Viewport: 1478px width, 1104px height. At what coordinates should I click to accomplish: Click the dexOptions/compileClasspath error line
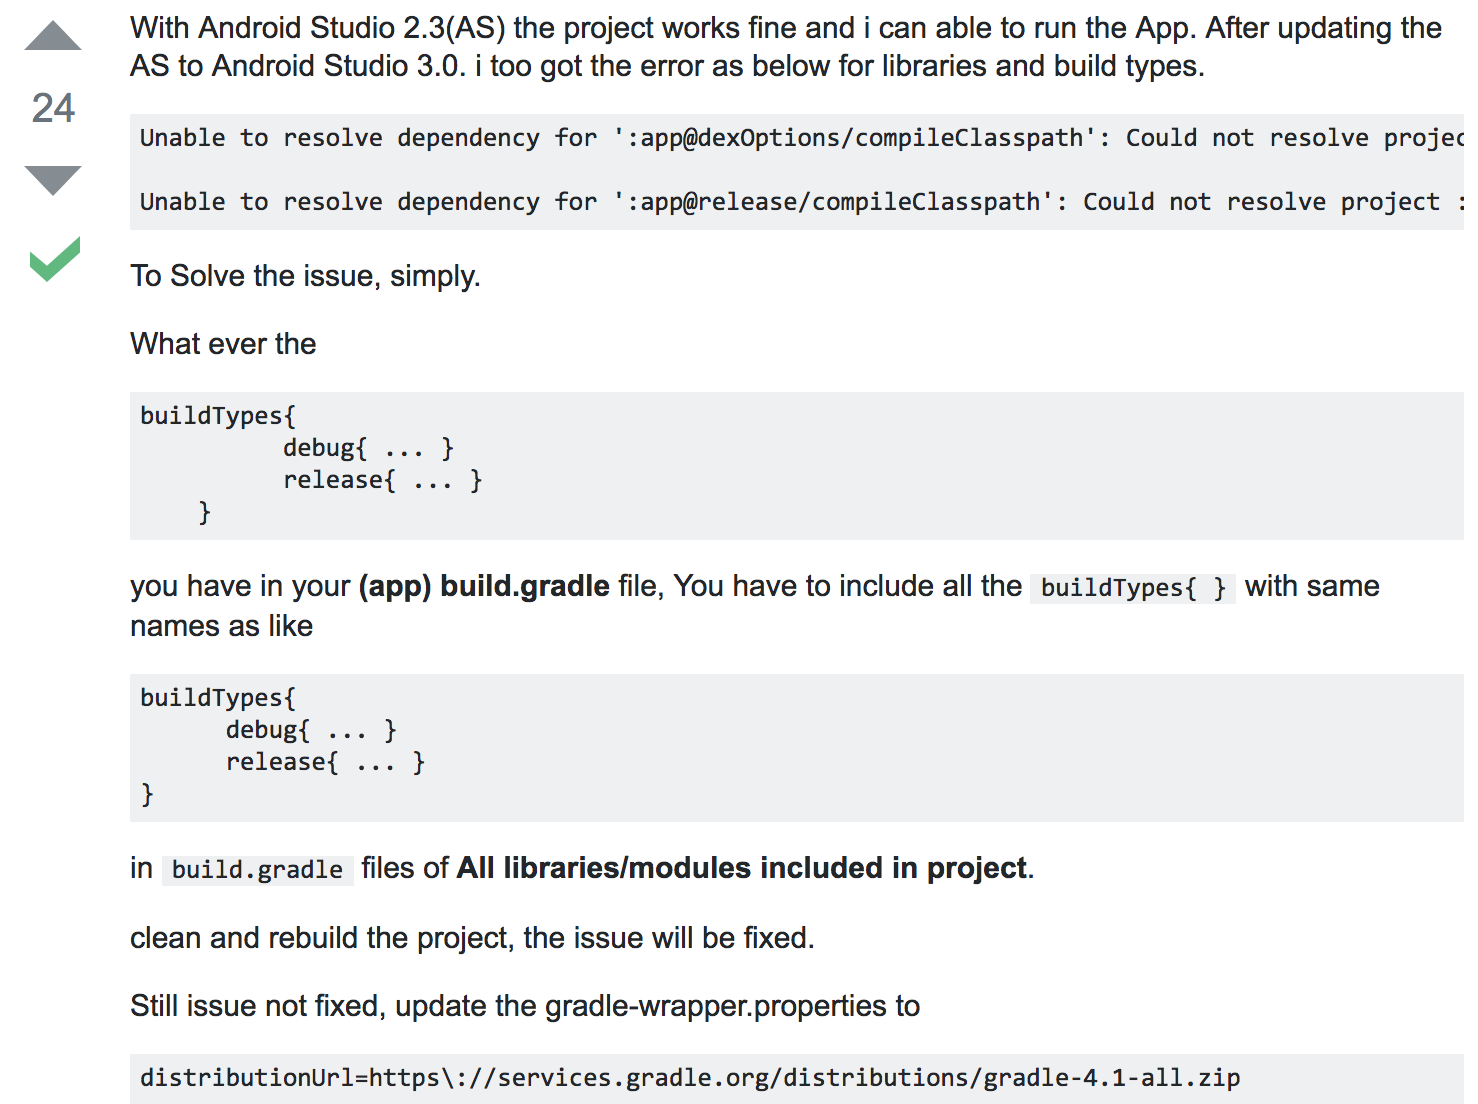[801, 138]
